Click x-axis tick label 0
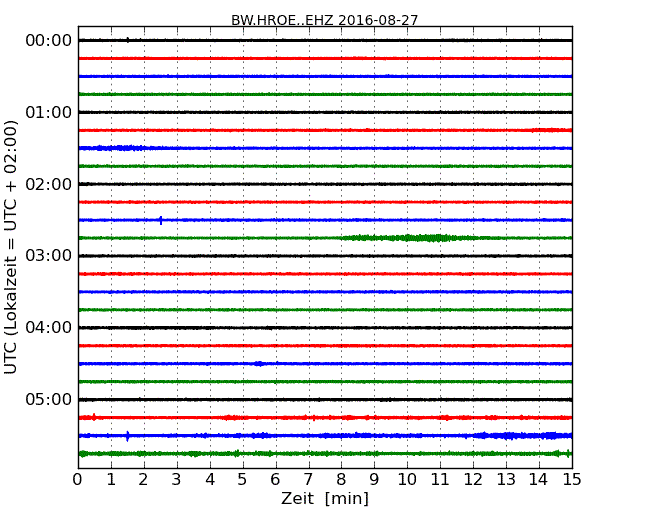This screenshot has width=650, height=520. 78,480
